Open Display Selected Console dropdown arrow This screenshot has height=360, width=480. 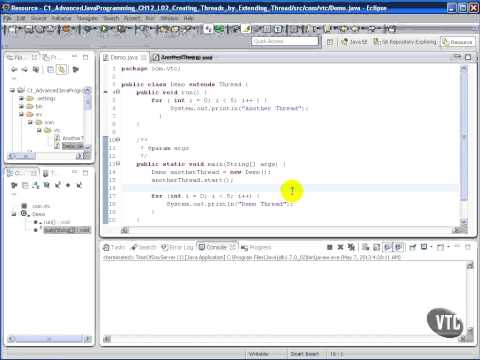(x=431, y=247)
